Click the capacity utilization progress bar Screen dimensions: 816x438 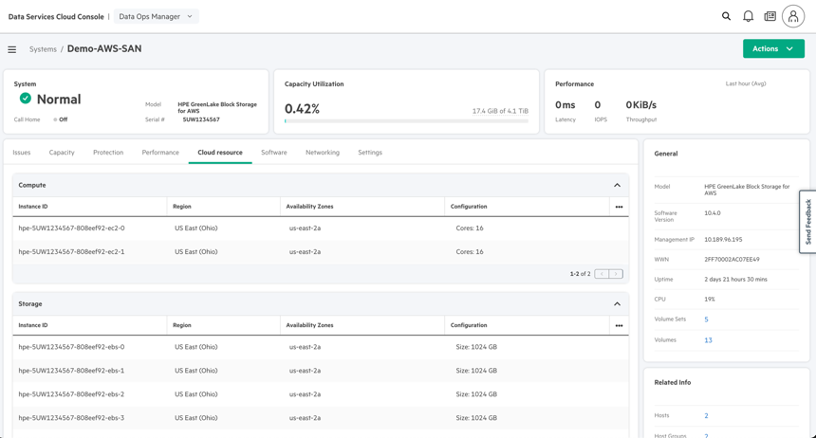click(x=406, y=121)
